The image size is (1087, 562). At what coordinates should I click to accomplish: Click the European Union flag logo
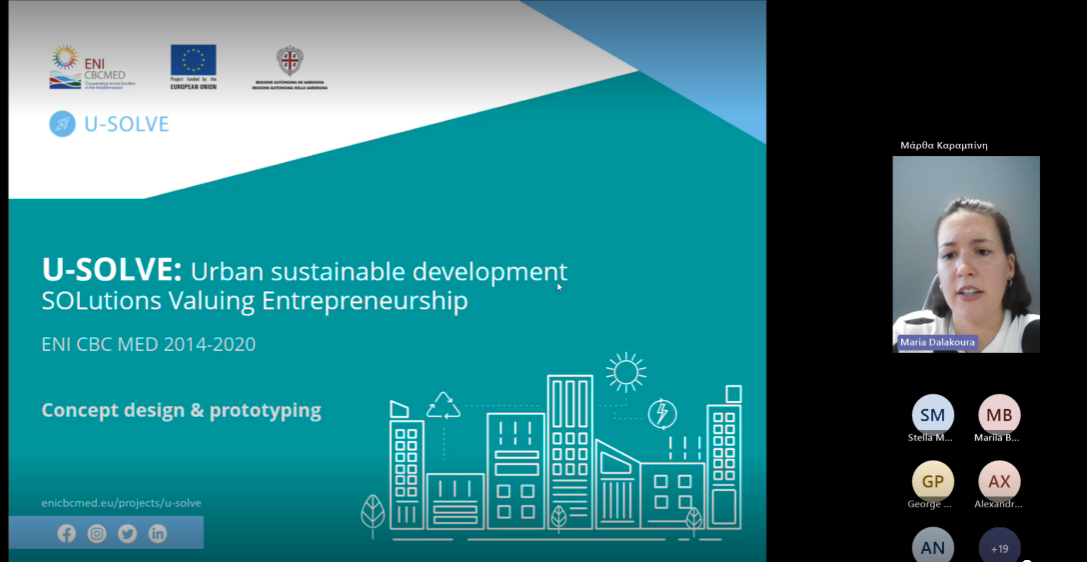193,61
